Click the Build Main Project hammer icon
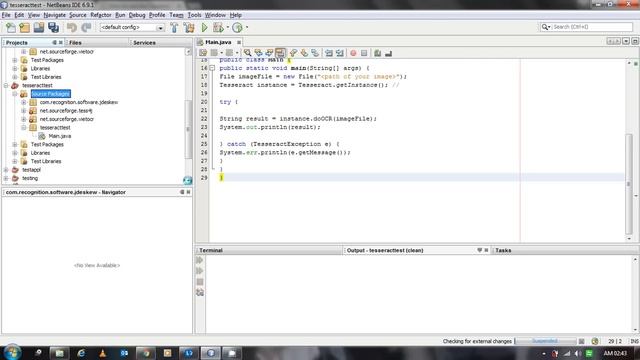The width and height of the screenshot is (640, 360). click(174, 27)
